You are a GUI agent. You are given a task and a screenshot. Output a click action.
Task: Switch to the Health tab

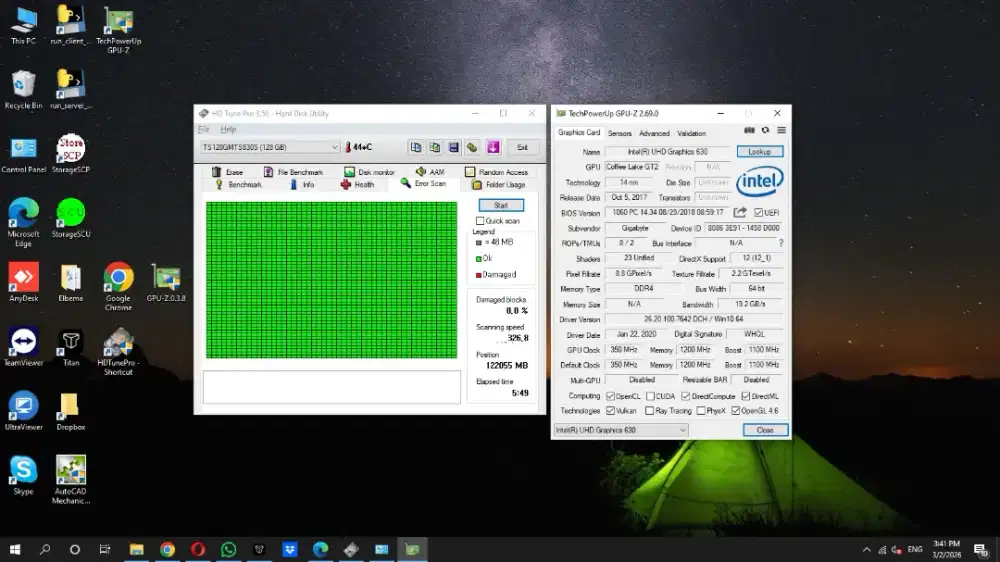click(358, 184)
